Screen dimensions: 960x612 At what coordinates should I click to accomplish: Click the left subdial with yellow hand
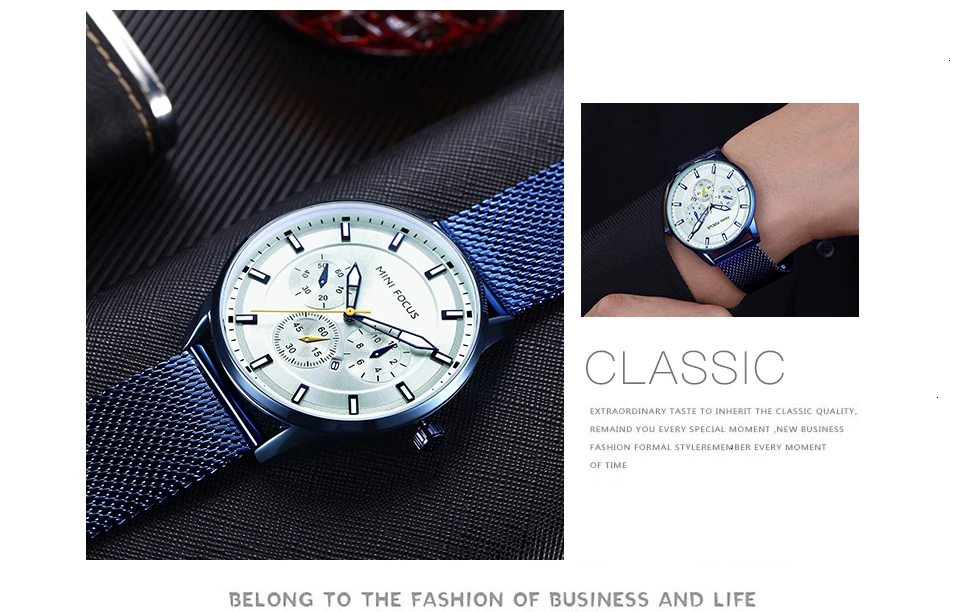pos(306,340)
